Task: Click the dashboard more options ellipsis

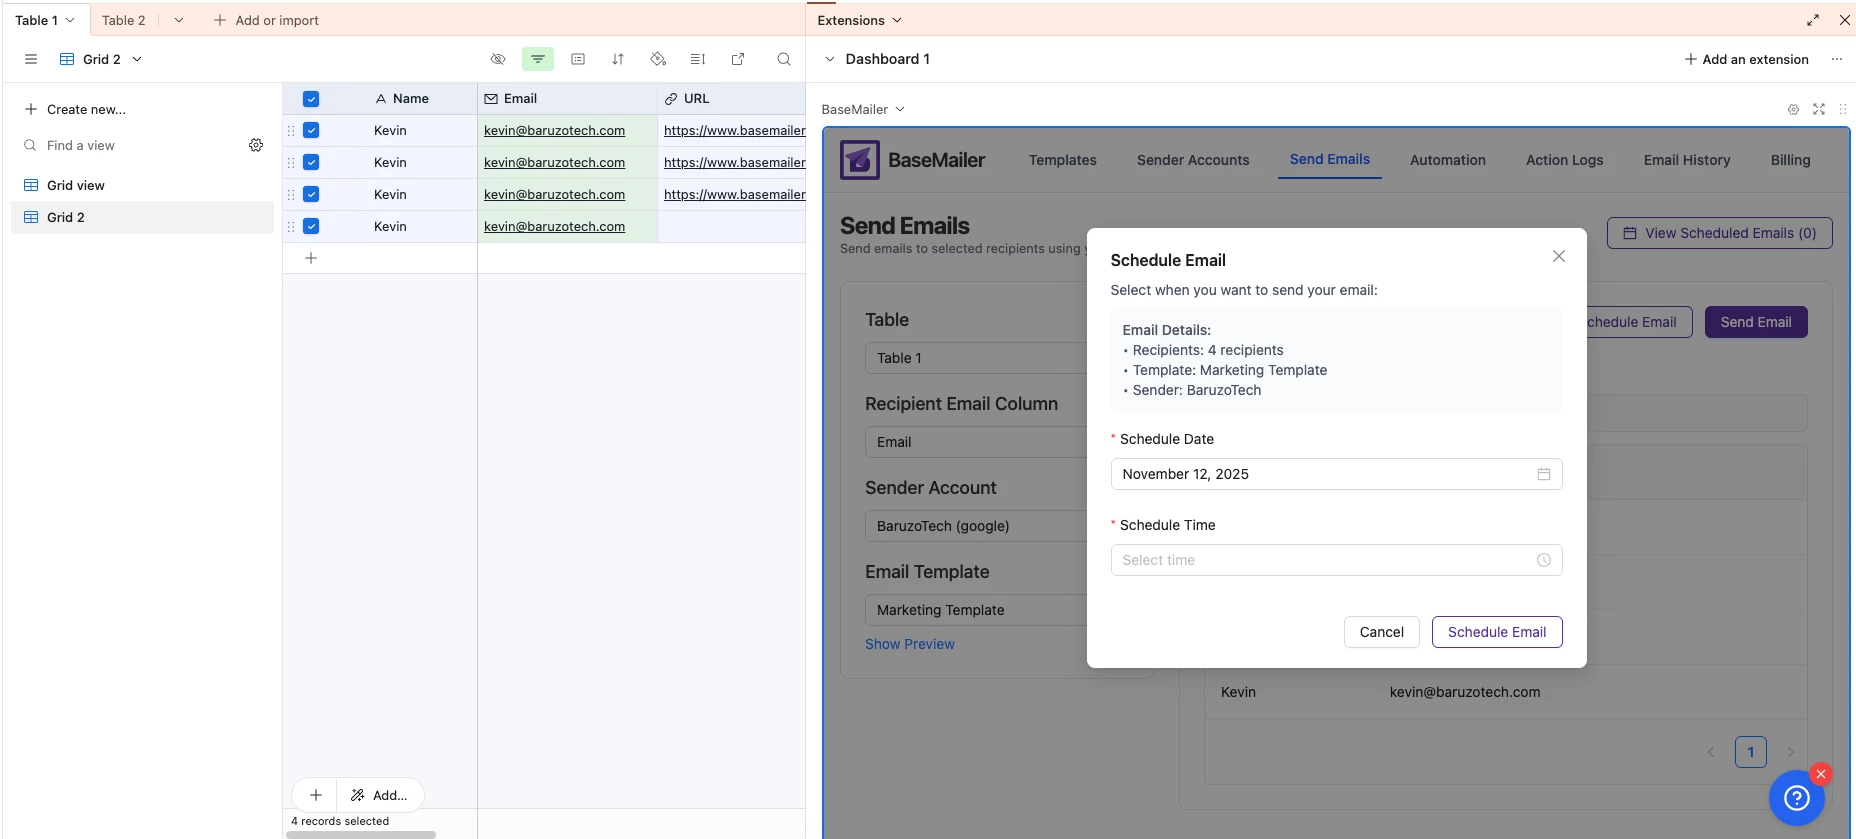Action: pyautogui.click(x=1837, y=59)
